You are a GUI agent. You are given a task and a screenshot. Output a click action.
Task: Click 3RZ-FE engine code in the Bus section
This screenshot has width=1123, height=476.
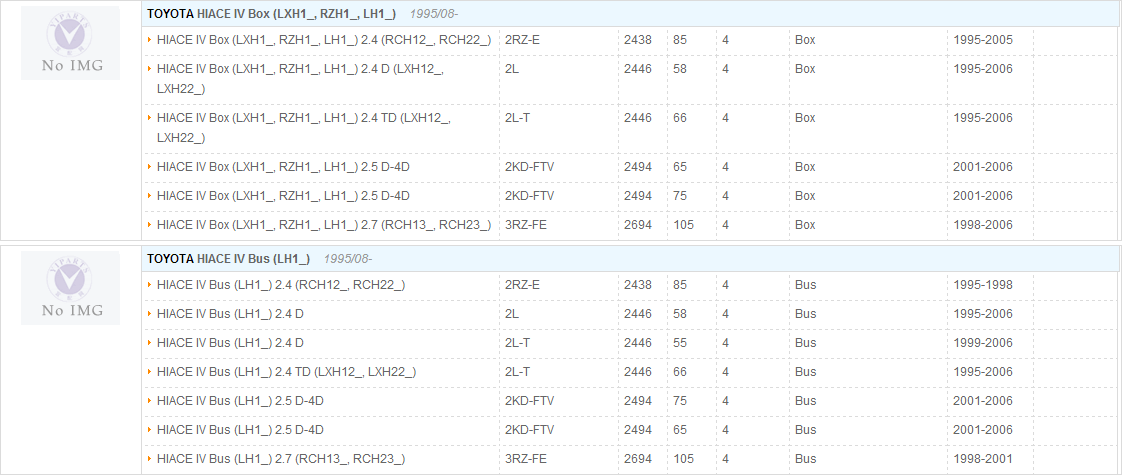point(526,459)
